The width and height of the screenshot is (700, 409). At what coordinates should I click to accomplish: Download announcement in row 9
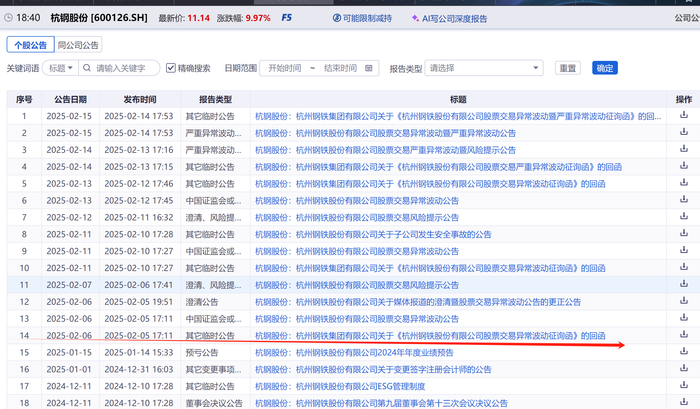tap(683, 250)
